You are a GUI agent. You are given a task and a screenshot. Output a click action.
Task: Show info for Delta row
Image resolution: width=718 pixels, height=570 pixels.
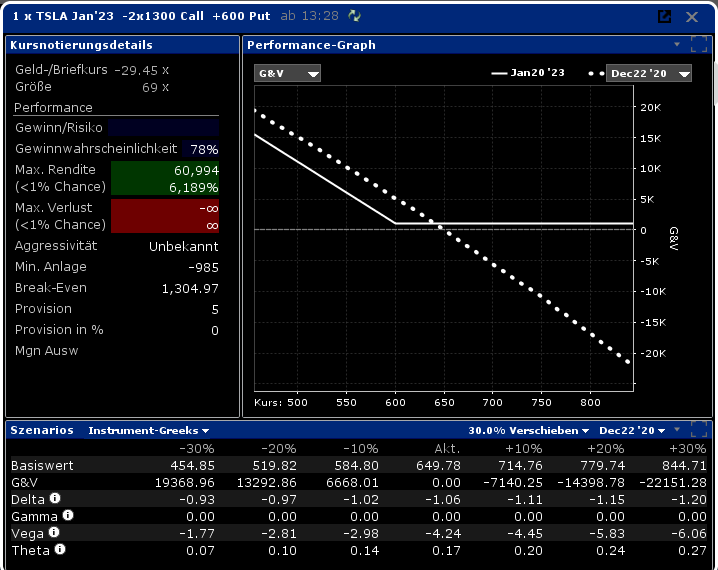tap(56, 498)
